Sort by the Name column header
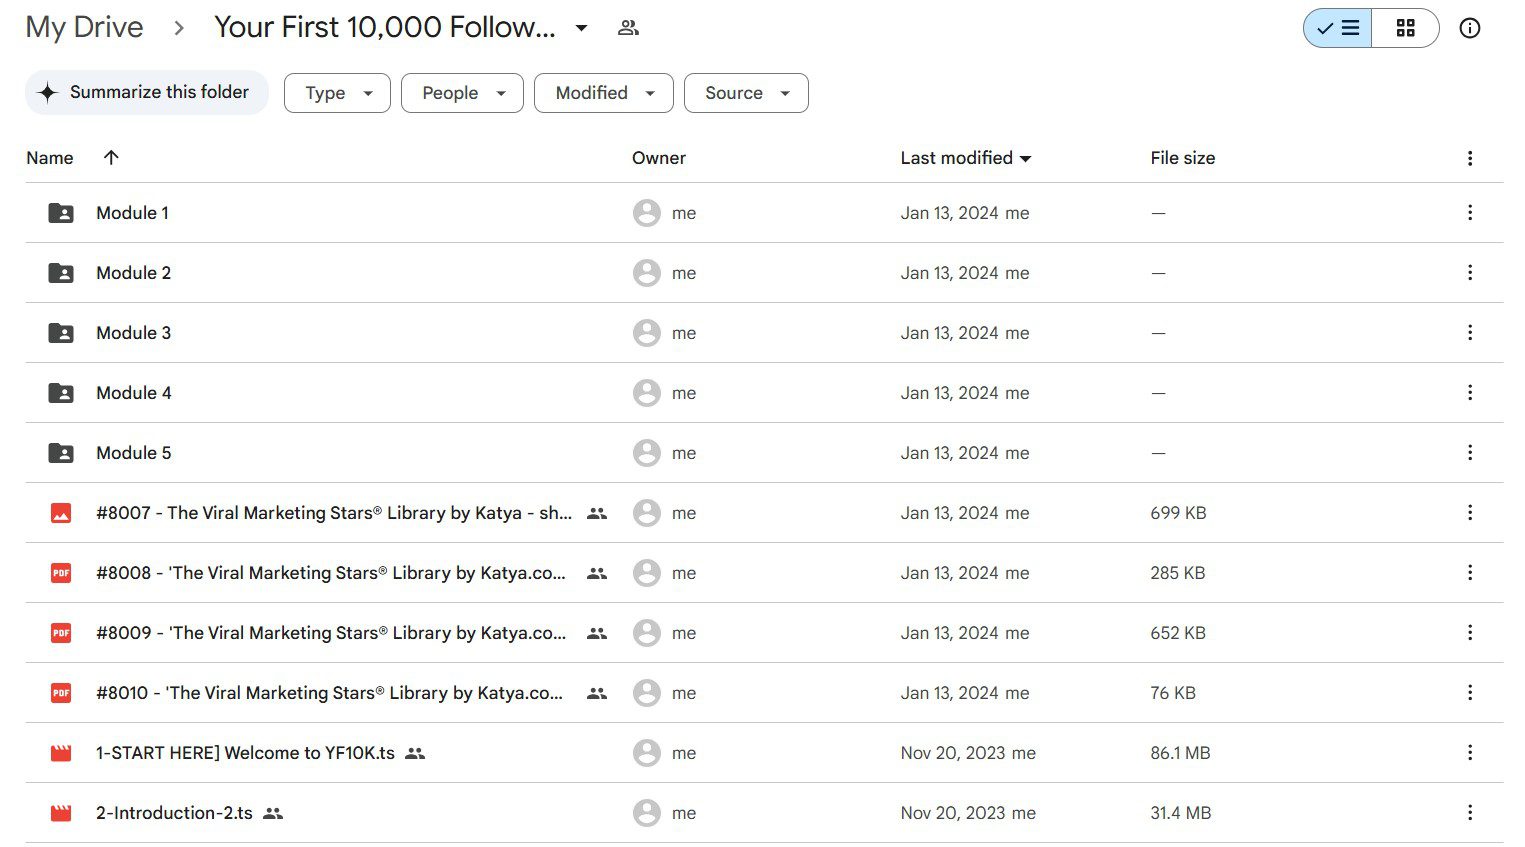The height and width of the screenshot is (847, 1525). tap(50, 158)
